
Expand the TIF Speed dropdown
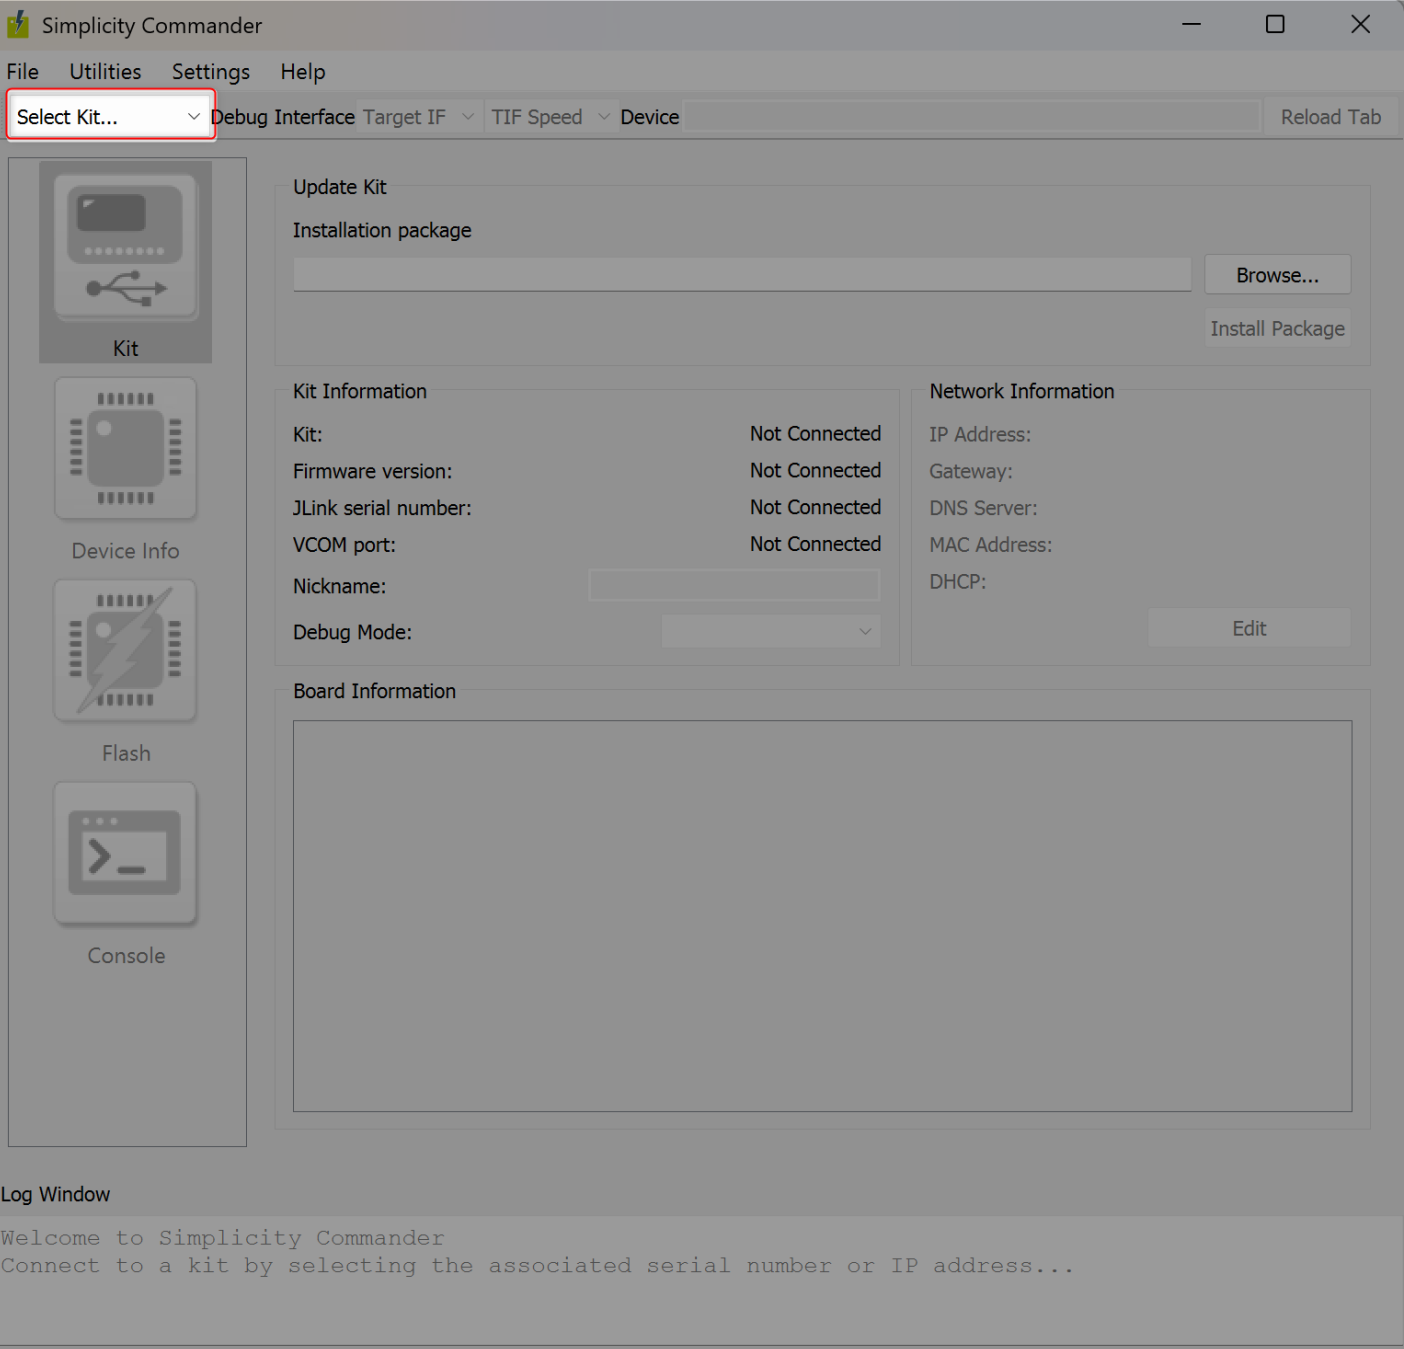tap(550, 117)
